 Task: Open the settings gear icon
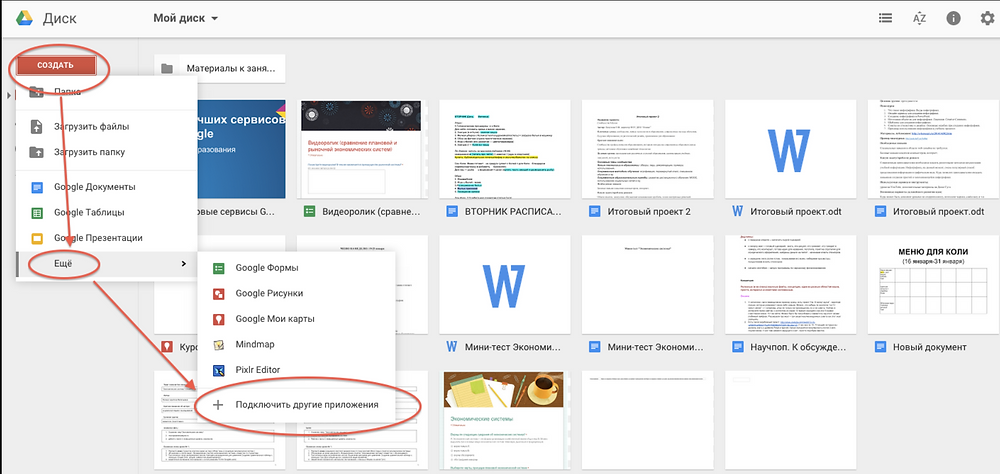986,18
